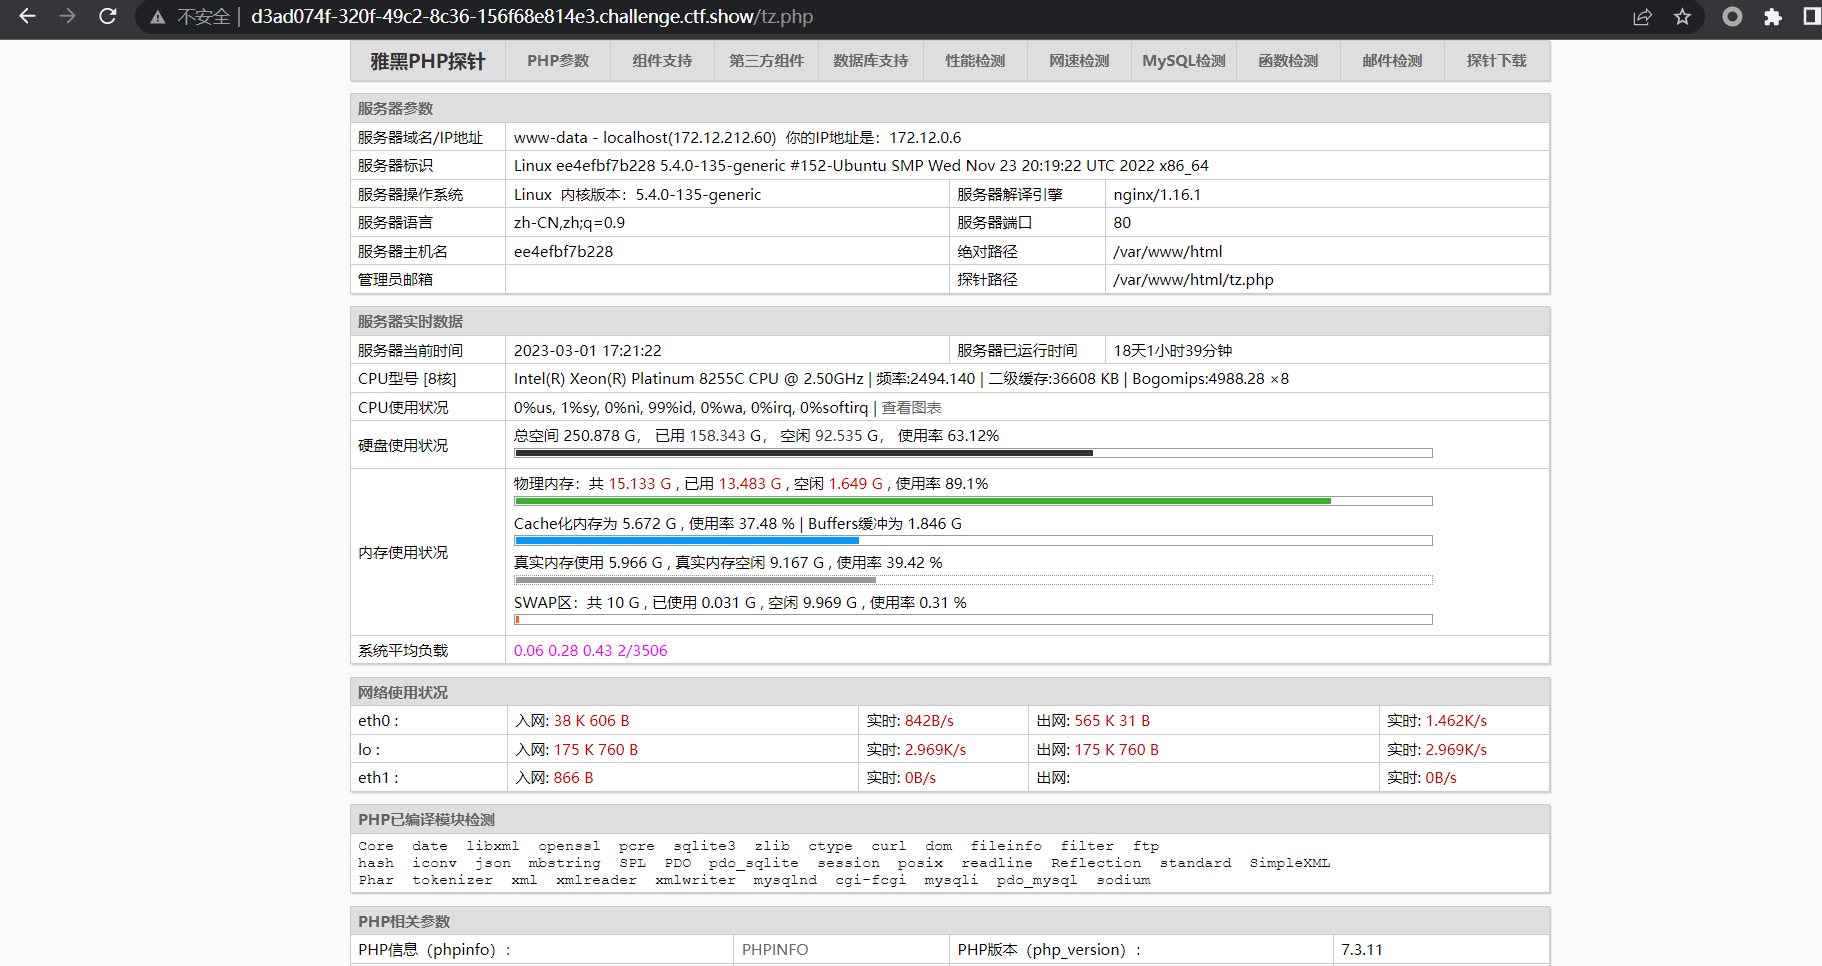Image resolution: width=1822 pixels, height=966 pixels.
Task: Reload the page with the refresh icon
Action: point(107,16)
